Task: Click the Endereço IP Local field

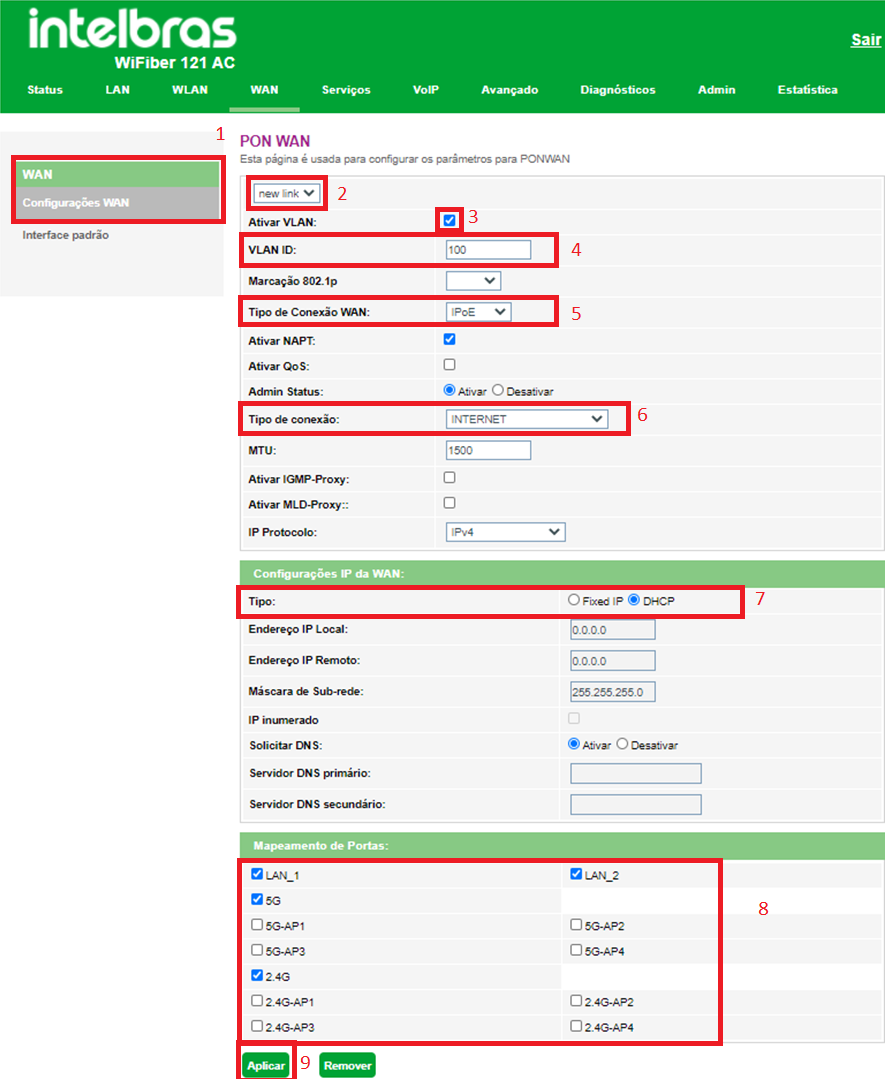Action: click(613, 630)
